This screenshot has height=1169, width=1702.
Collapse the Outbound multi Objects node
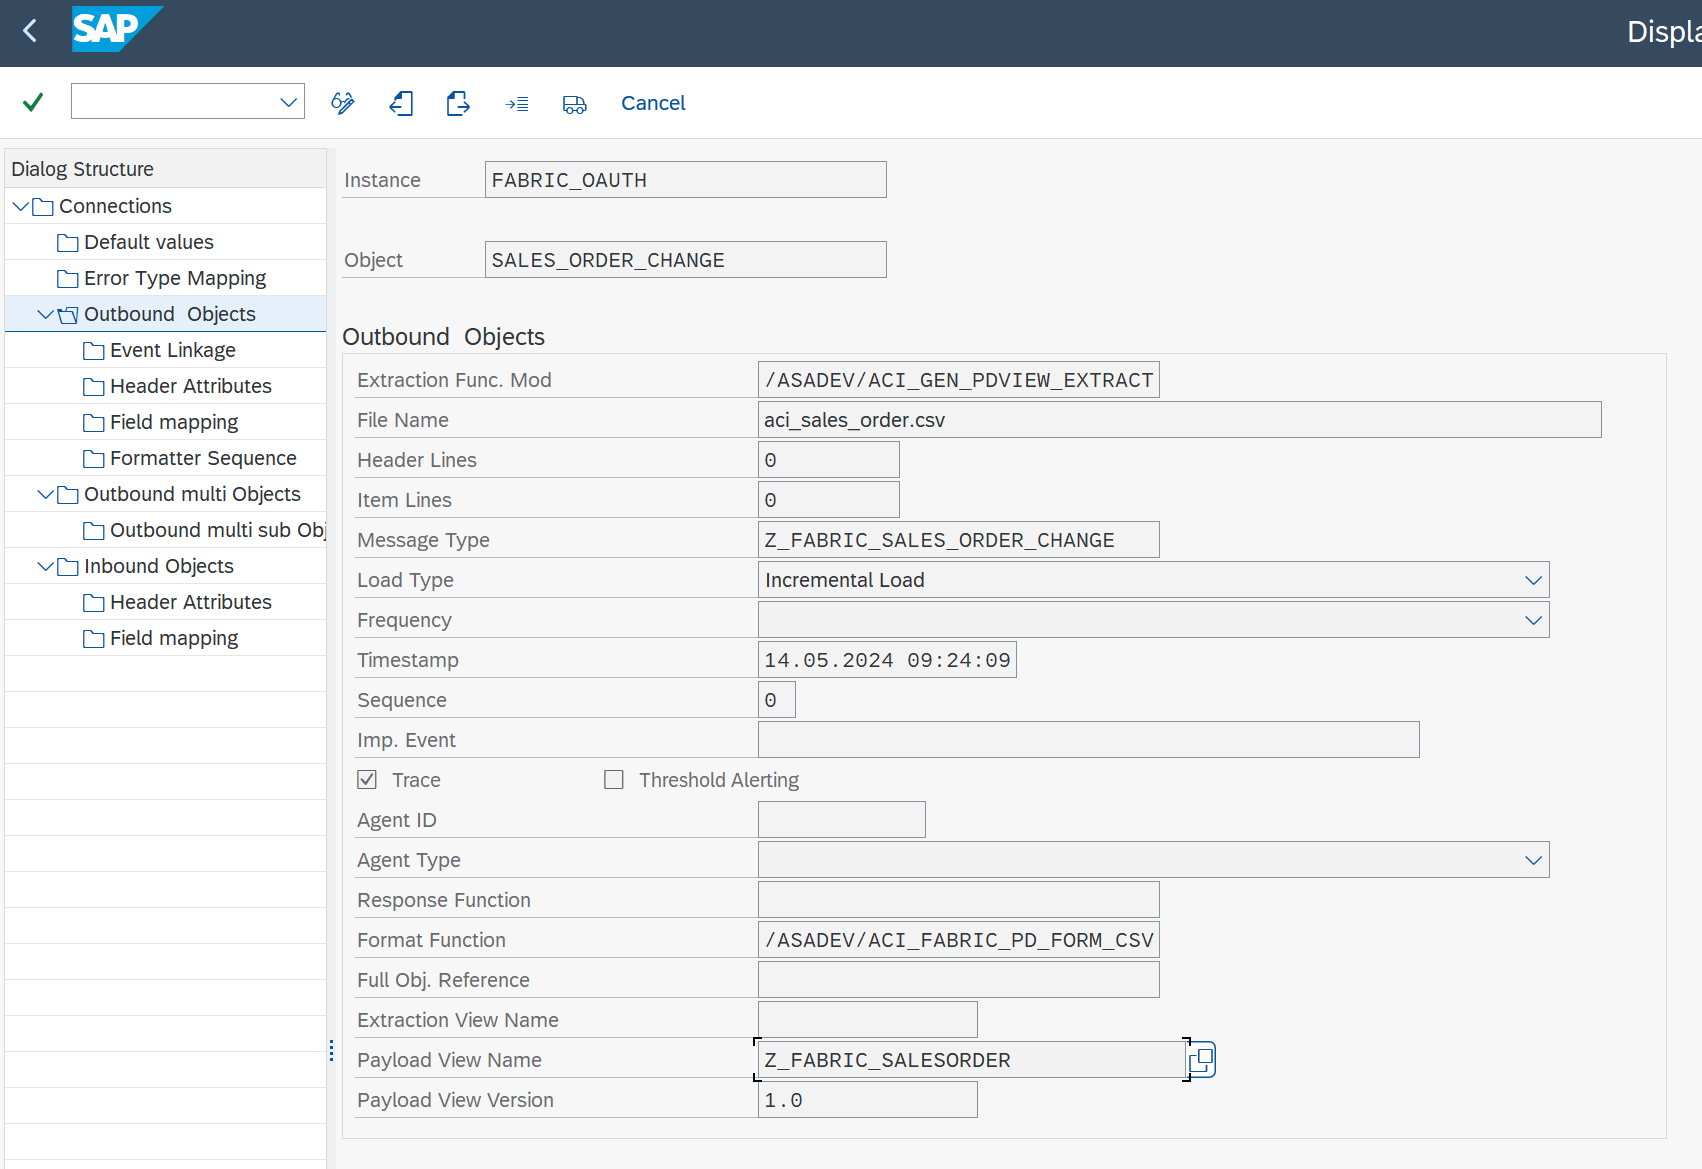coord(45,494)
